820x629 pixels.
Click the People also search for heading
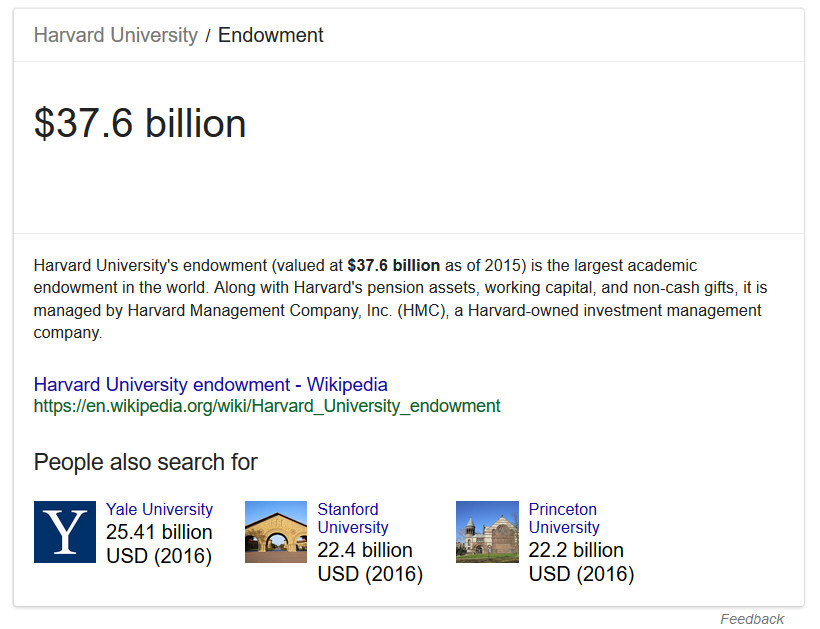145,462
